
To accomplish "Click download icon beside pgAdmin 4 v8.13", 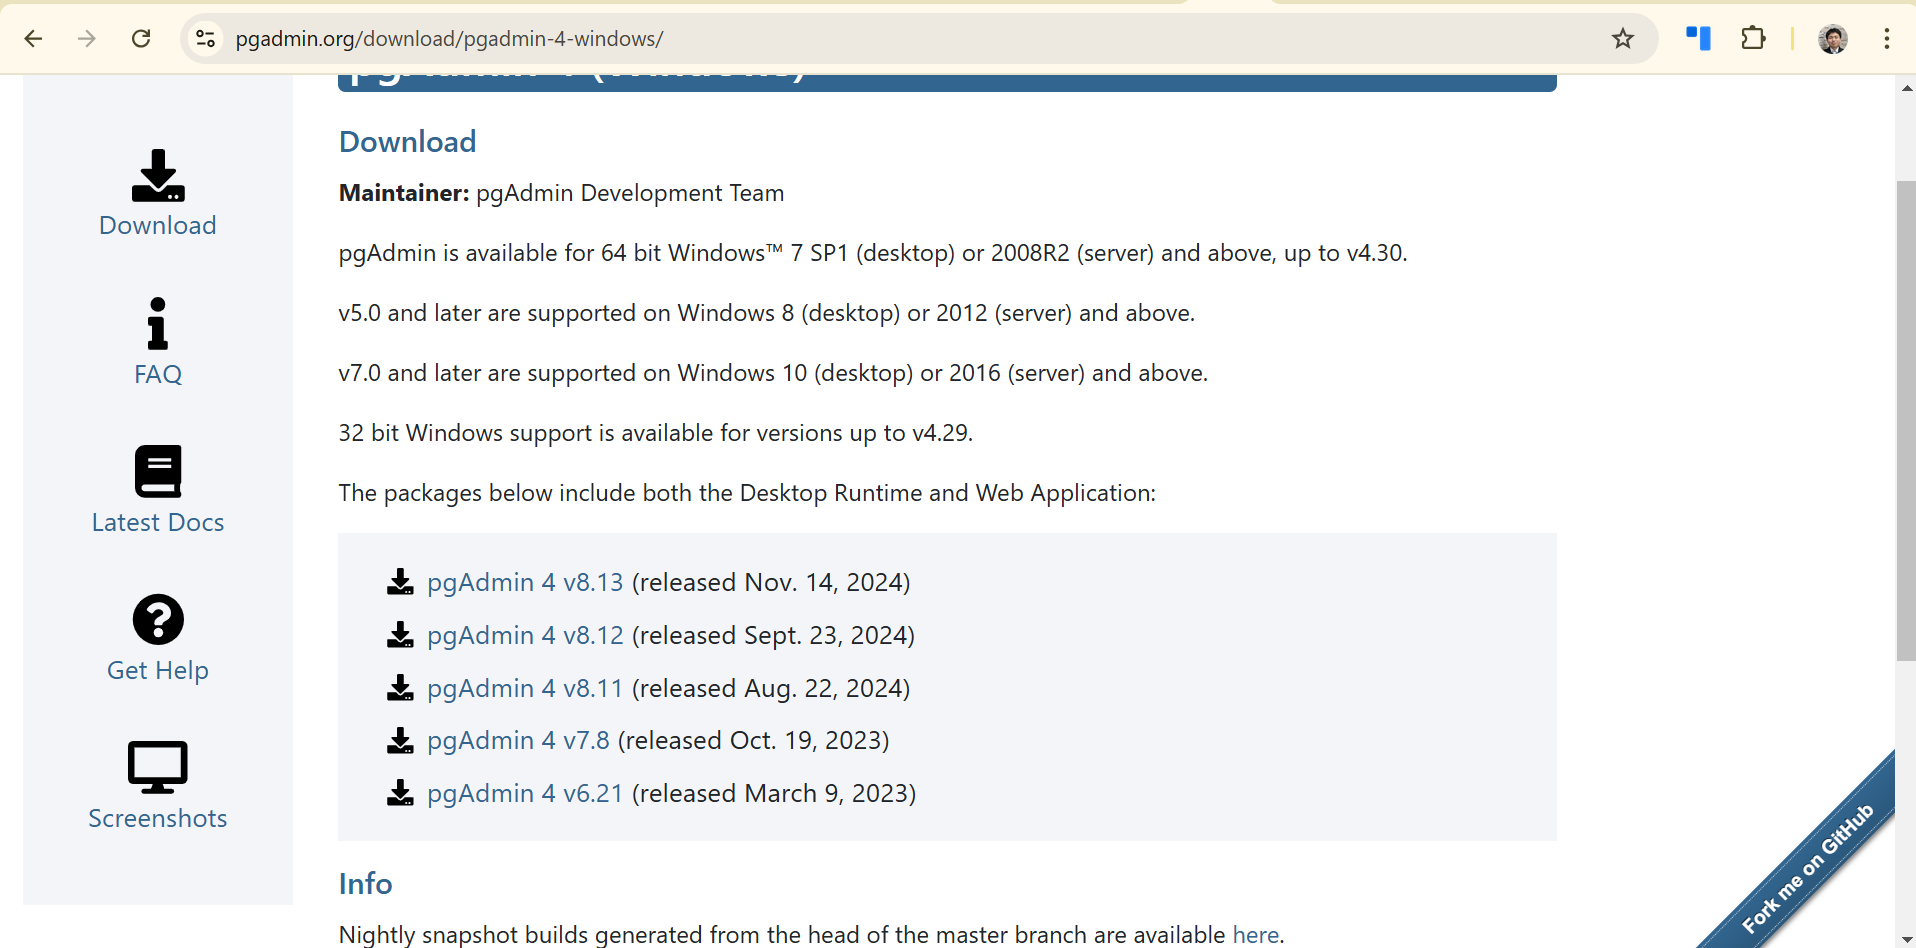I will click(x=400, y=582).
